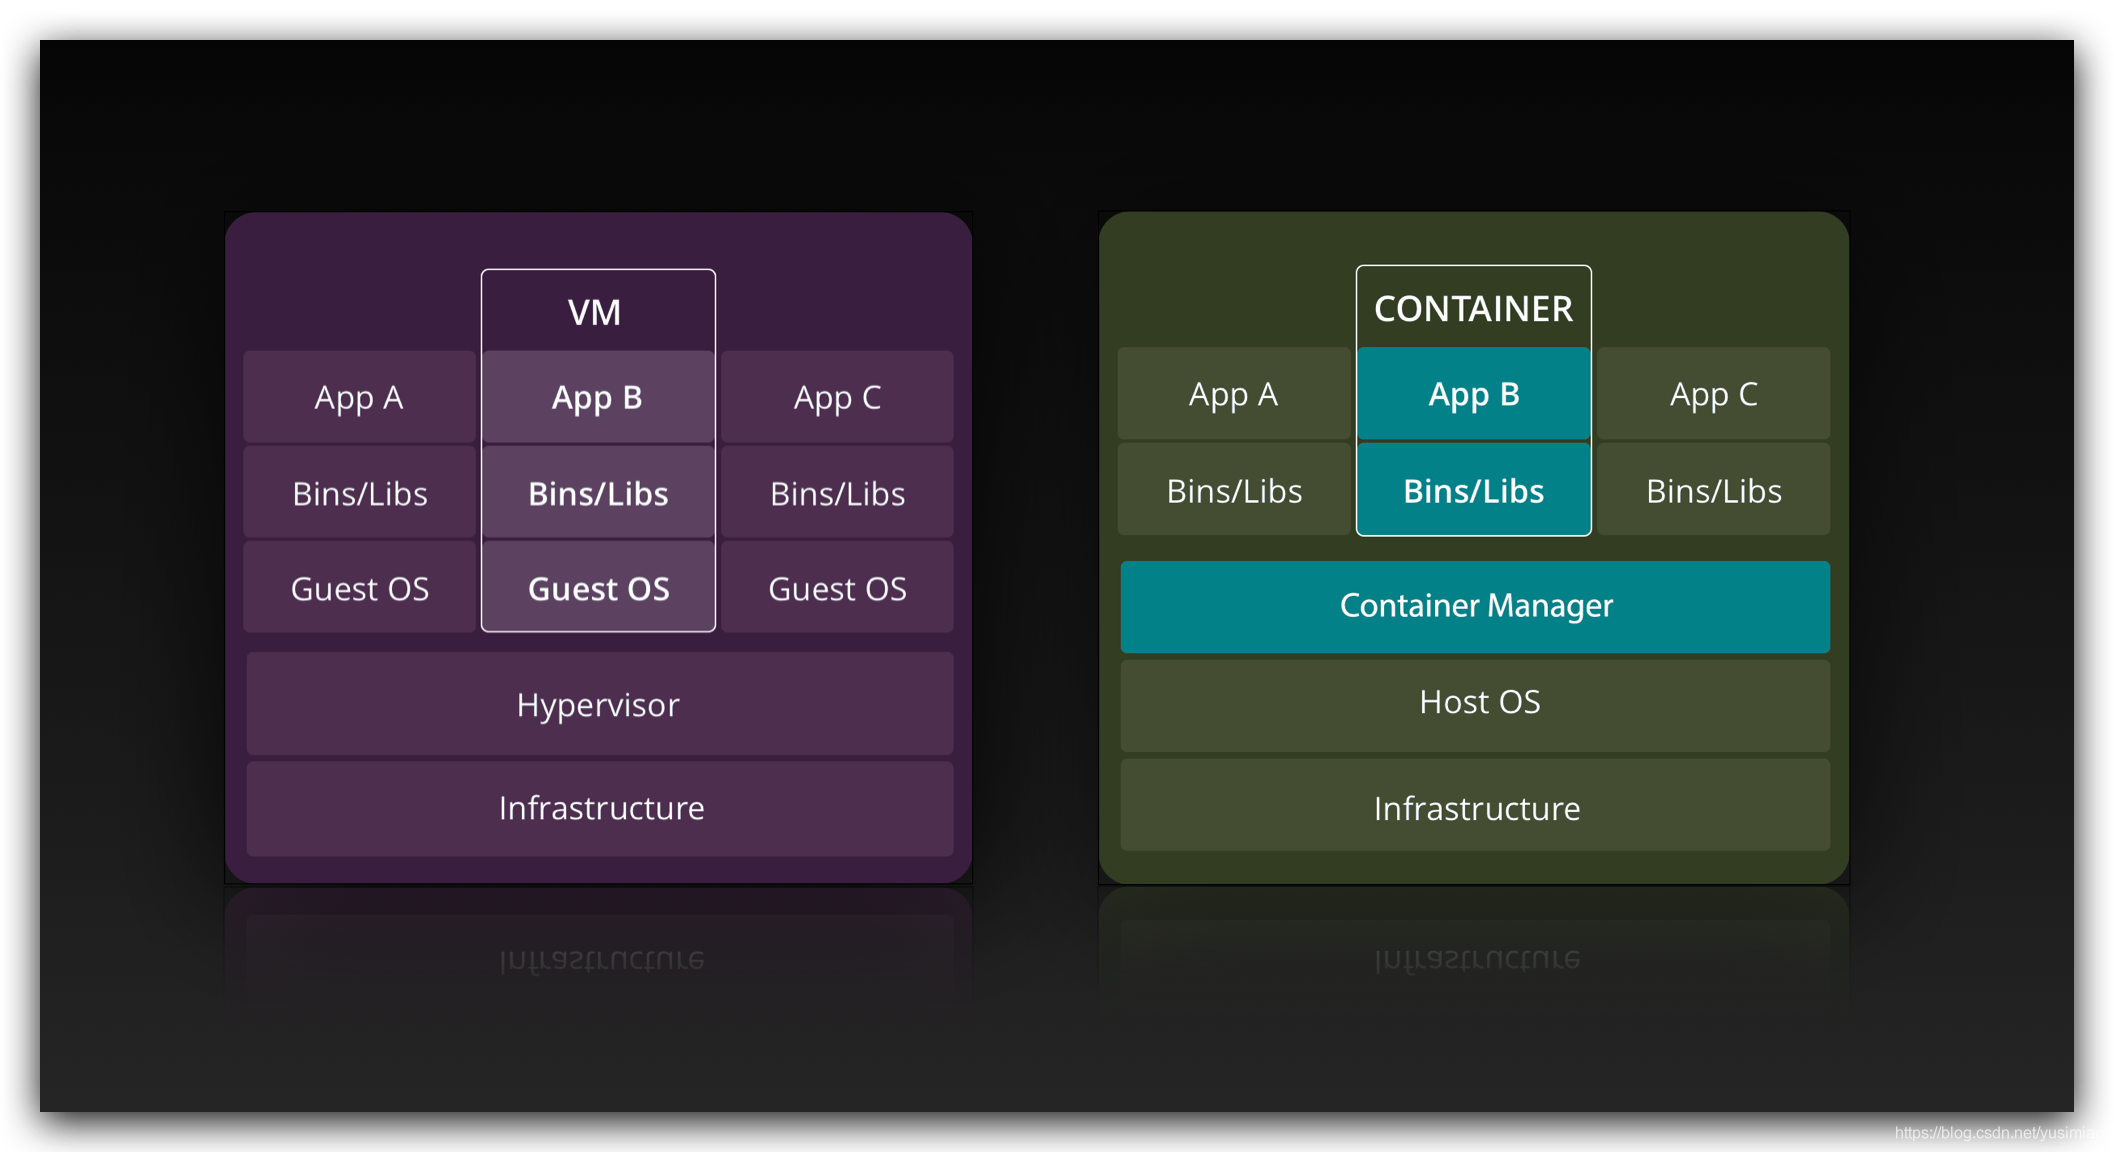Click Bins/Libs under container App C

click(x=1713, y=489)
